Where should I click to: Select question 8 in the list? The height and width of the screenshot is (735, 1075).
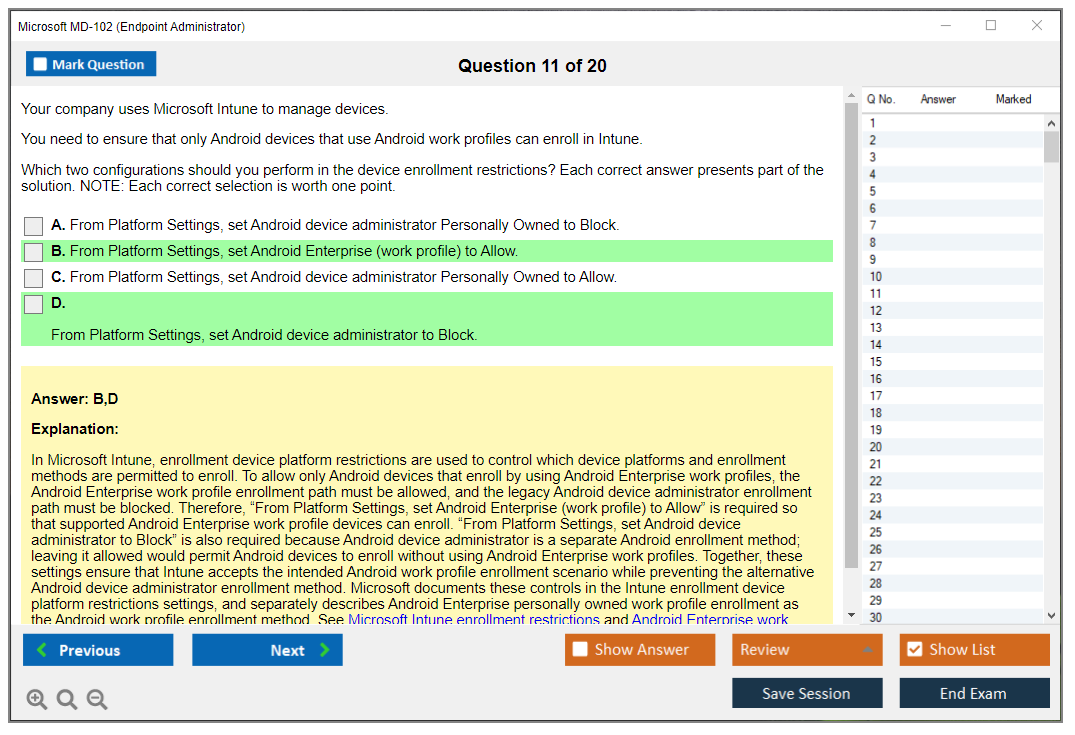[x=953, y=243]
